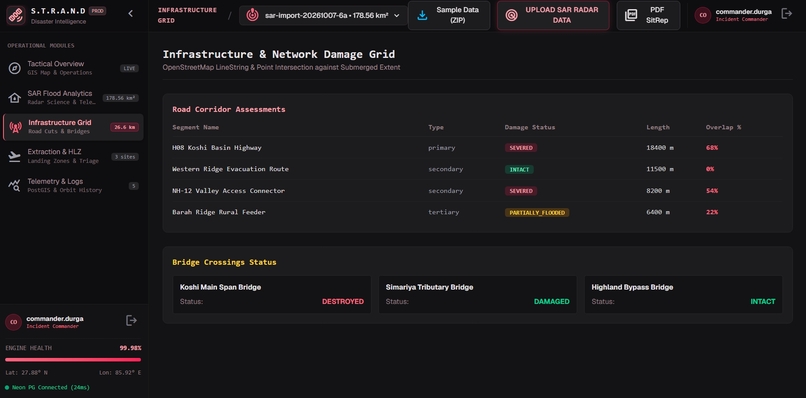This screenshot has height=398, width=806.
Task: Click Western Ridge Evacuation Route row name
Action: click(230, 169)
